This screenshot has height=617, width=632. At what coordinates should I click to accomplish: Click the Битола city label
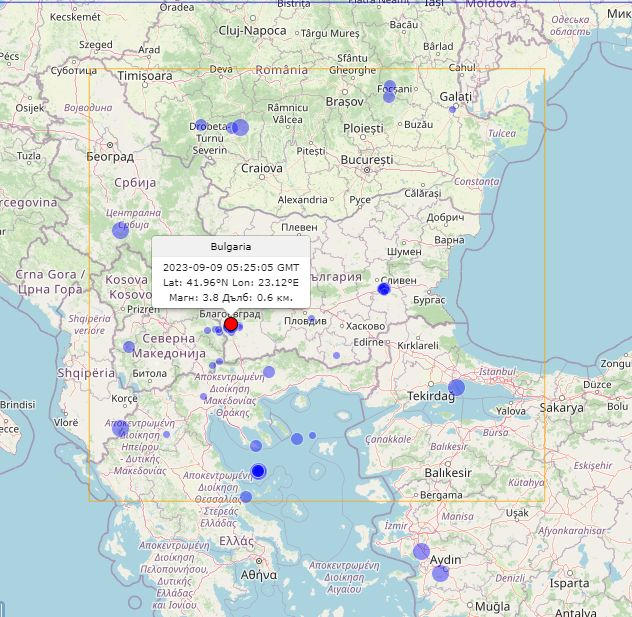point(150,374)
